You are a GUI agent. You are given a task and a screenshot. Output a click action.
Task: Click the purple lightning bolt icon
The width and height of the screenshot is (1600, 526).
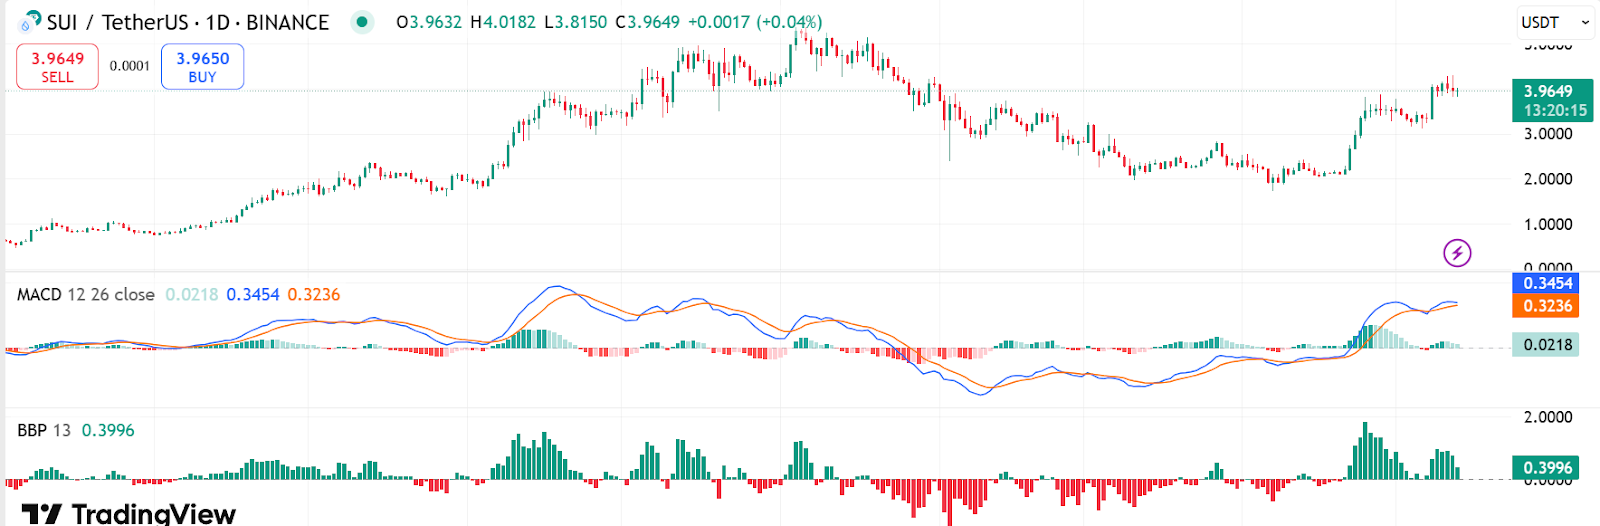click(x=1457, y=253)
